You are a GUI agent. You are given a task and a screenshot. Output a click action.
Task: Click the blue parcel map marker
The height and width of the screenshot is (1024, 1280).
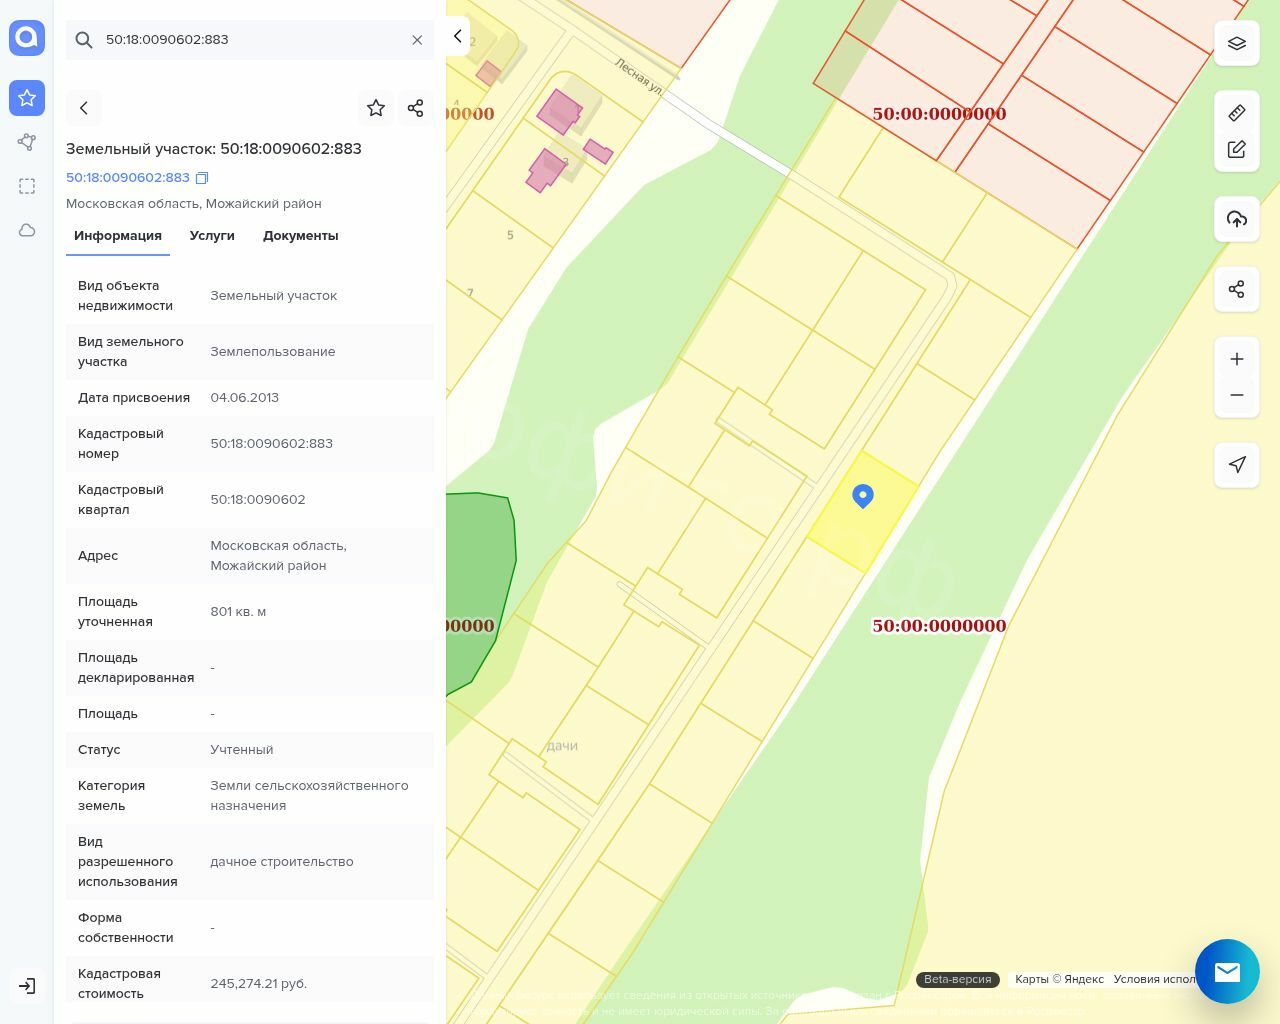pyautogui.click(x=863, y=495)
